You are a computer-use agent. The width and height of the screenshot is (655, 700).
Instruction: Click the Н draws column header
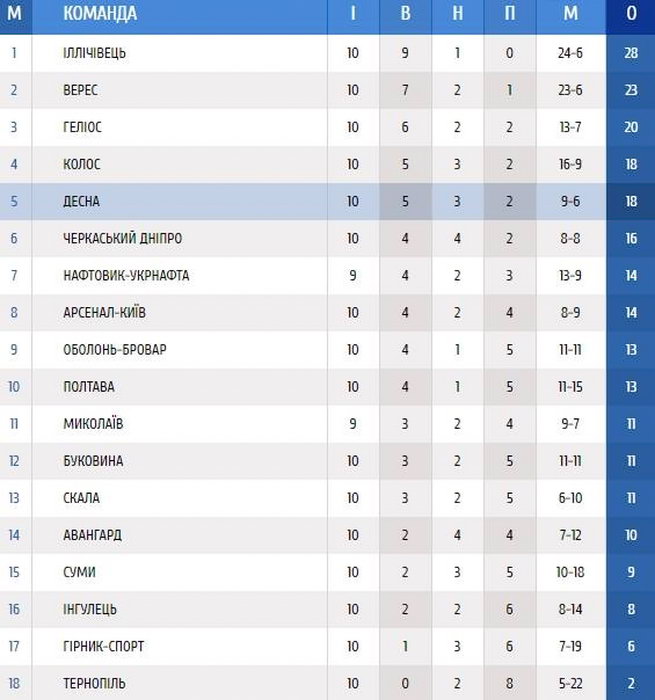[457, 14]
